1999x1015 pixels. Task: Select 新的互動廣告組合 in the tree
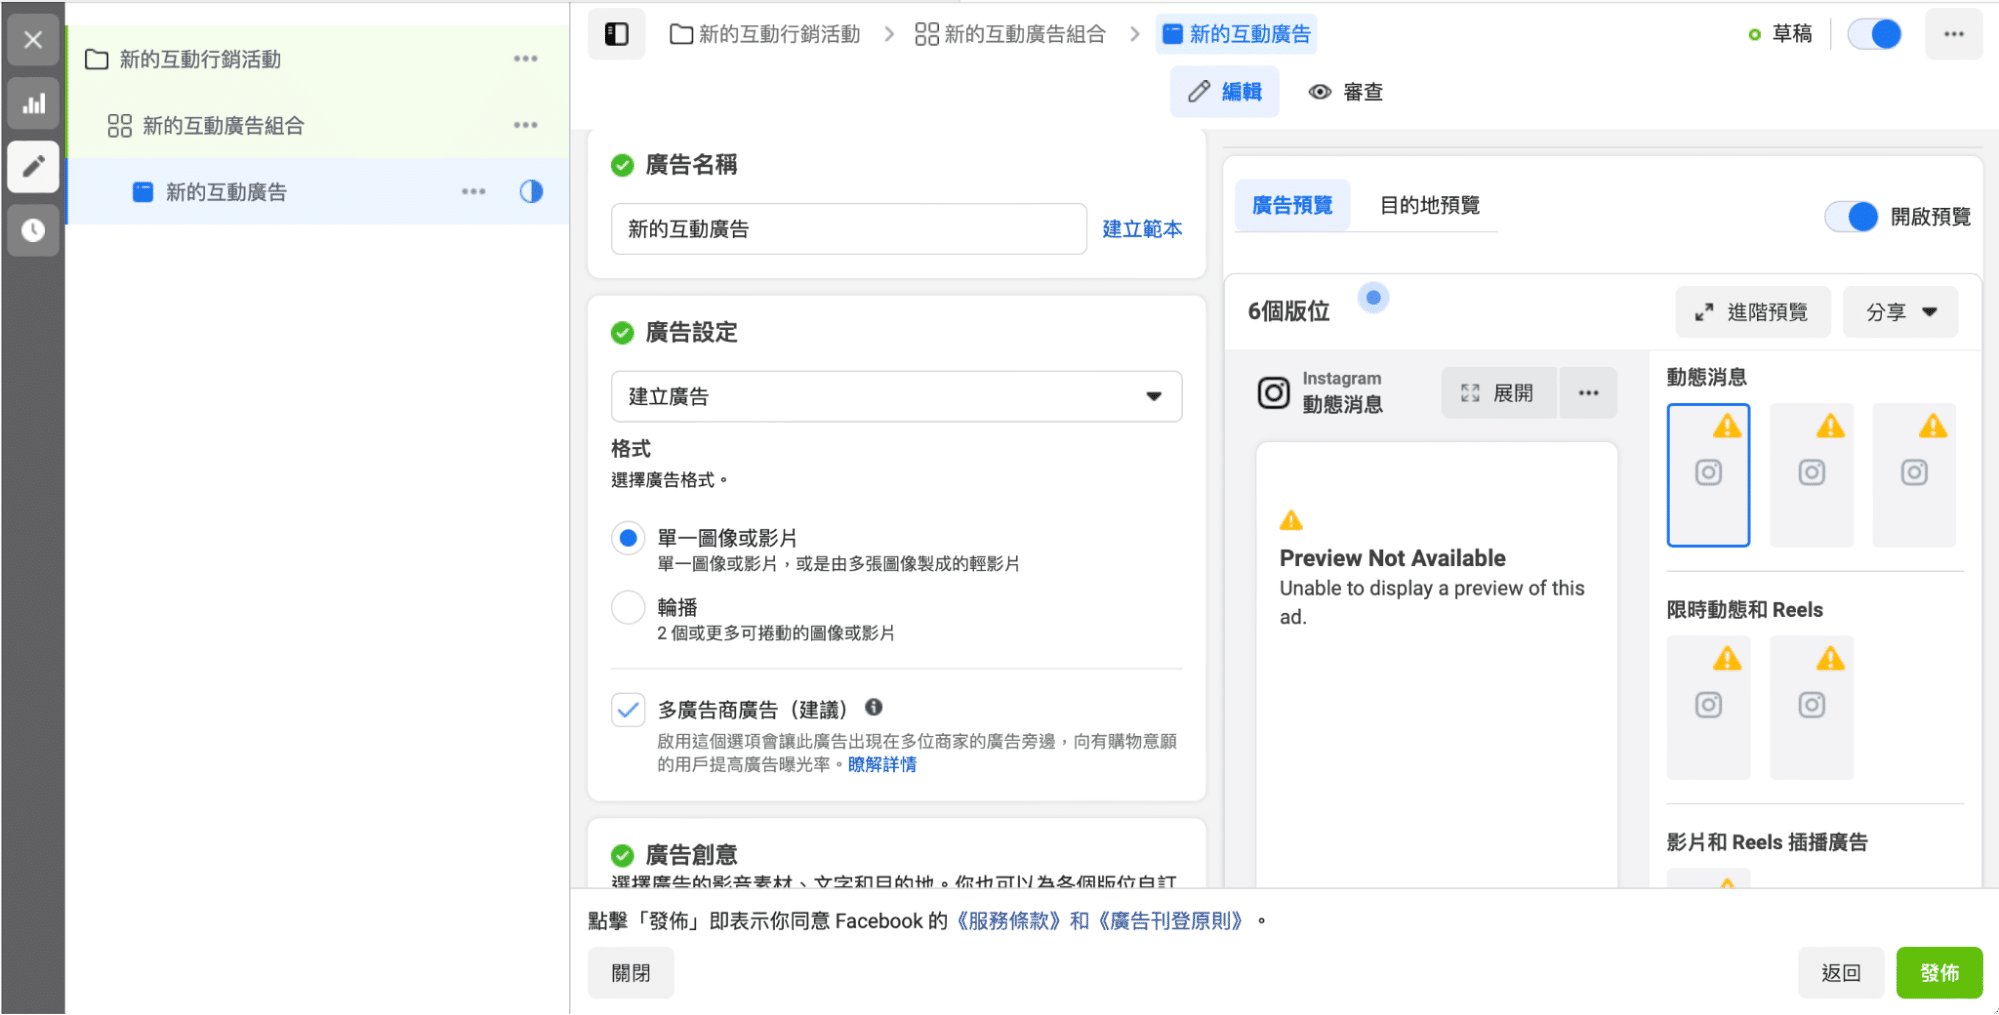point(223,125)
